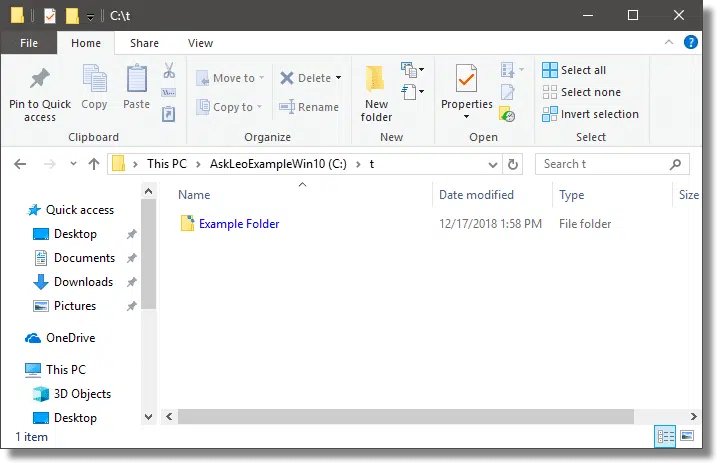This screenshot has height=463, width=717.
Task: Switch to the Share tab
Action: pos(144,43)
